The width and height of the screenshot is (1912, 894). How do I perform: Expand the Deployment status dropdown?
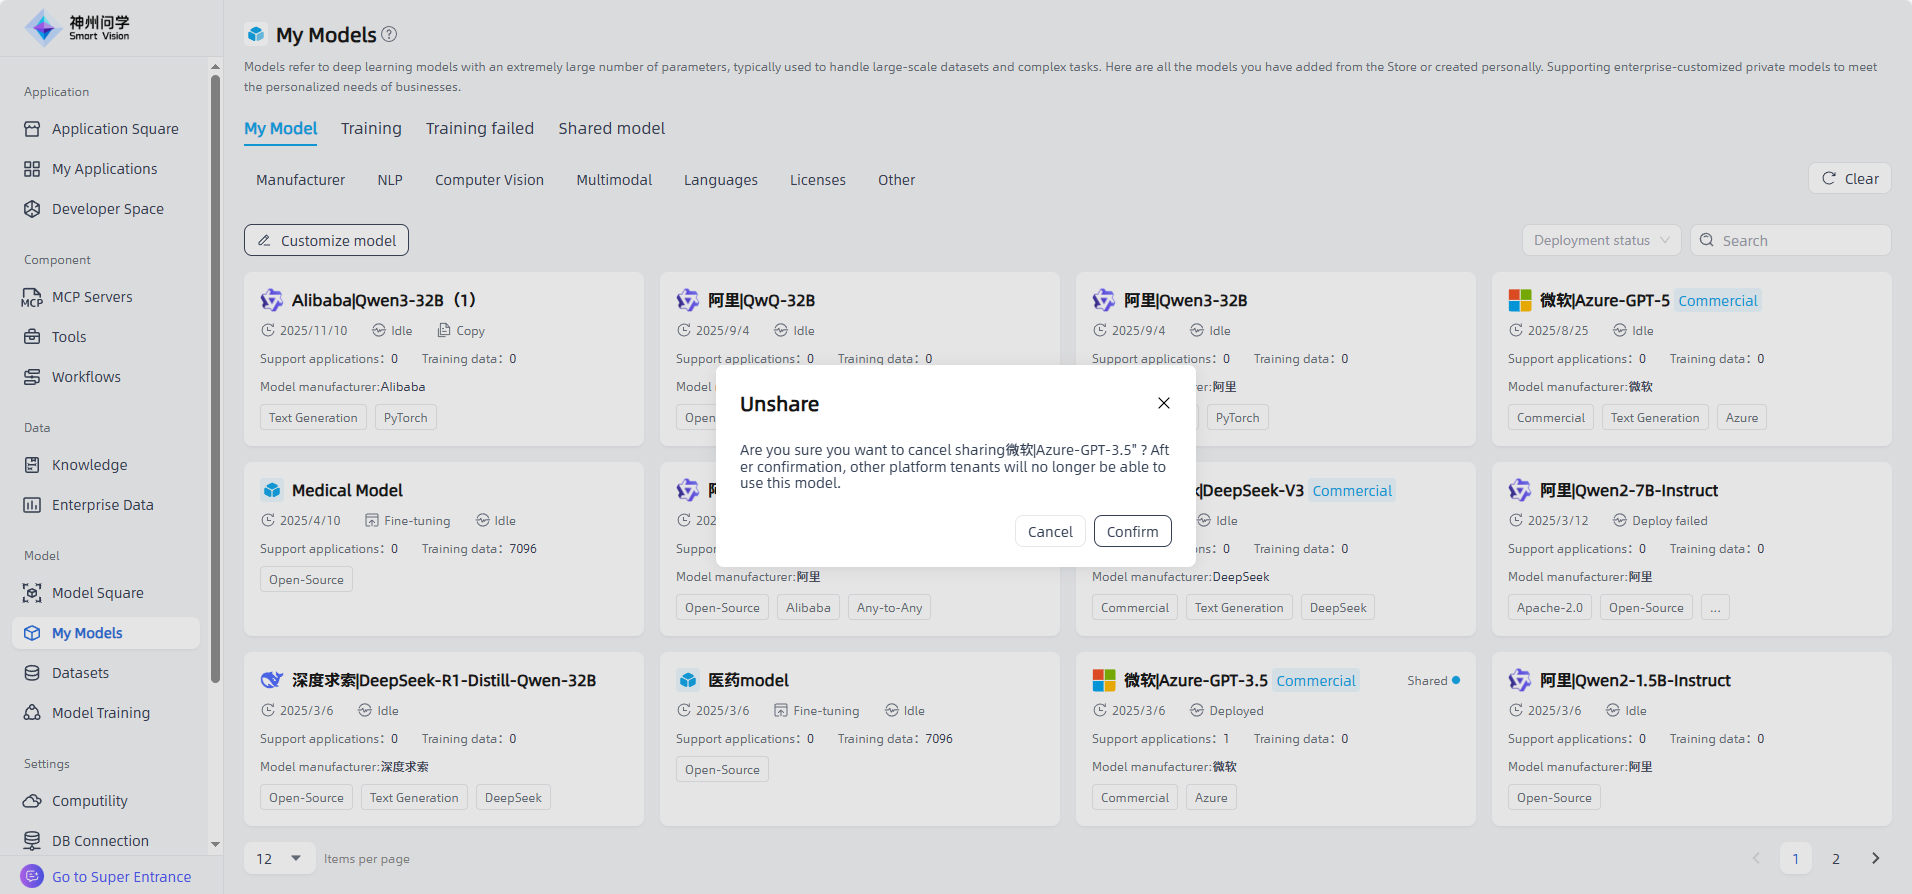1600,241
